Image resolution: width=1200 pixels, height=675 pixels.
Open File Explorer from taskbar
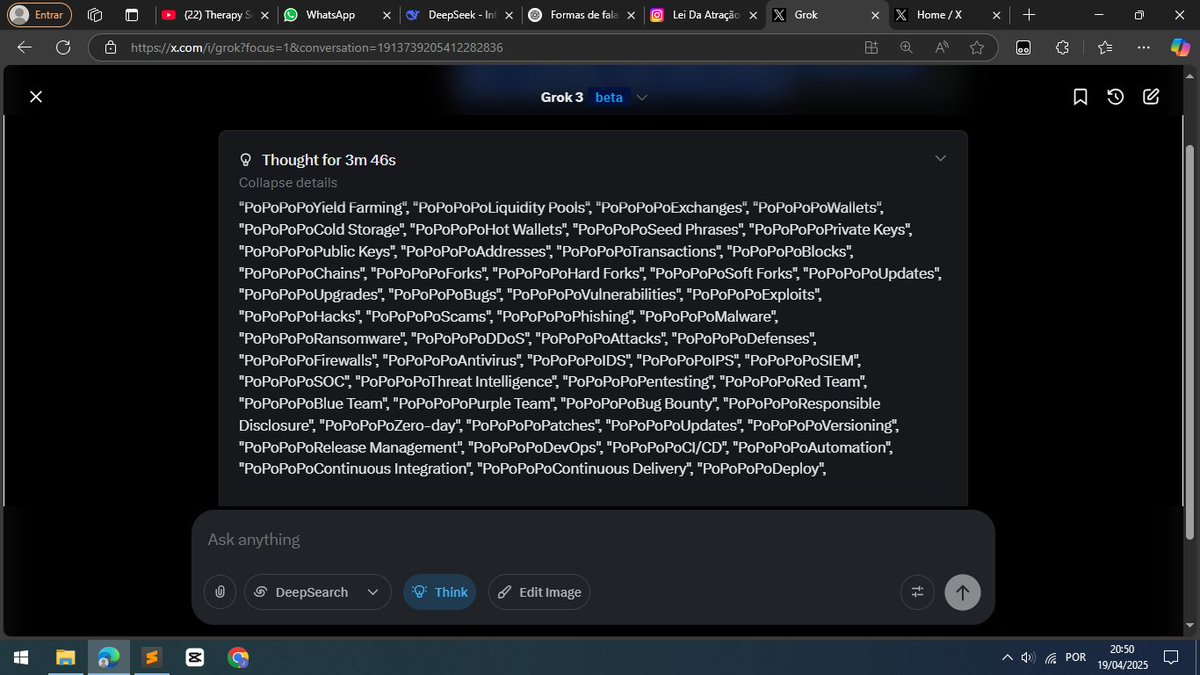pos(65,657)
